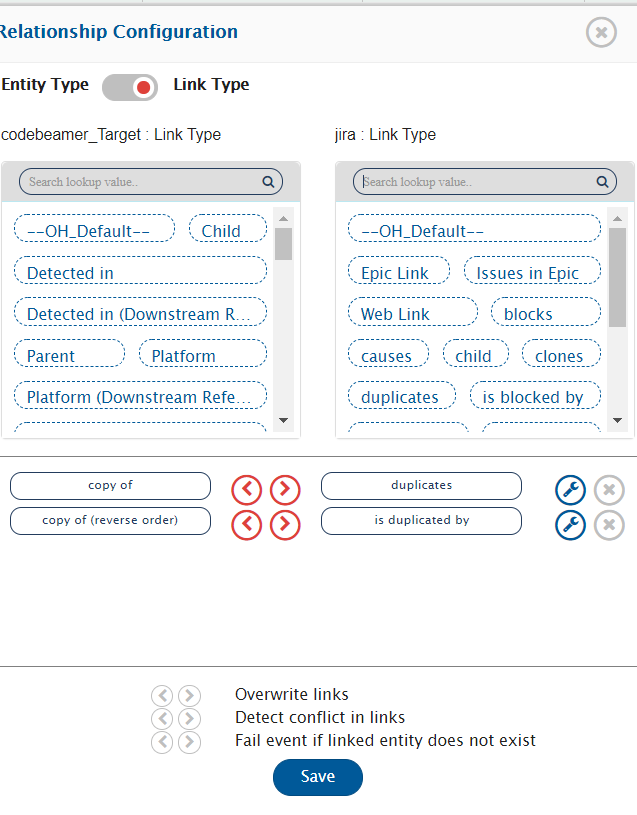
Task: Toggle Entity Type / Link Type switch
Action: (x=130, y=87)
